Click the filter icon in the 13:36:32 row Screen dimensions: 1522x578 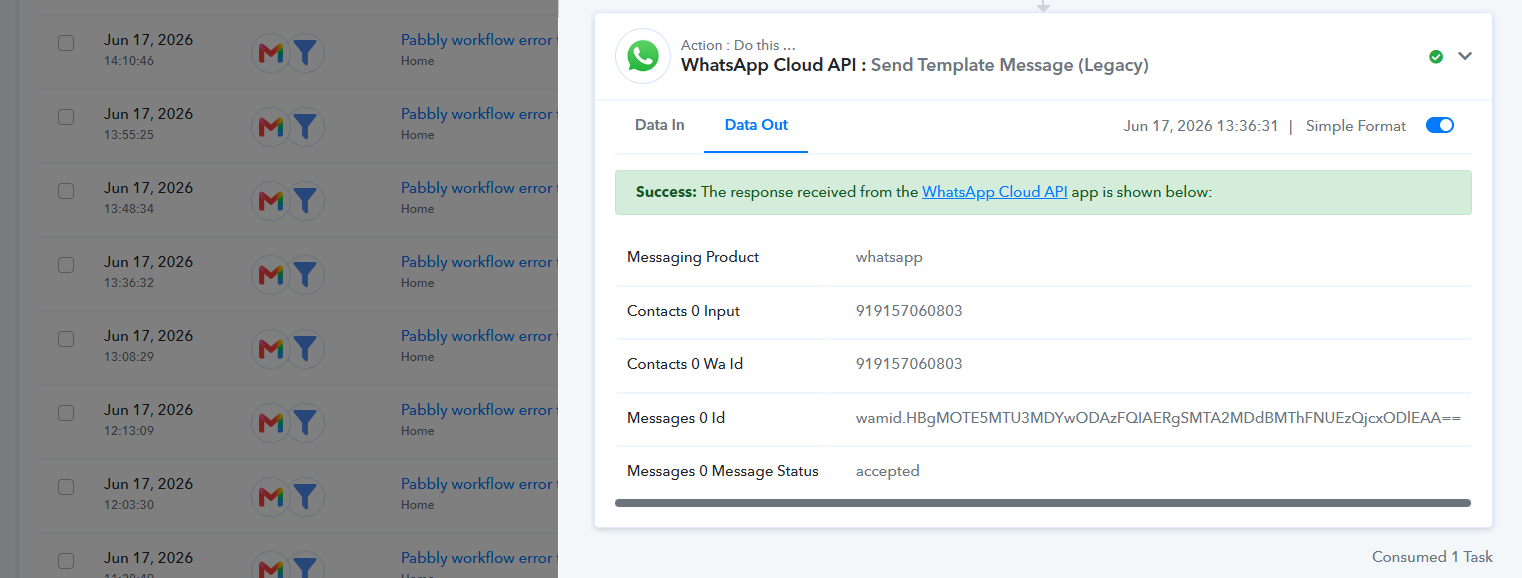pos(306,274)
